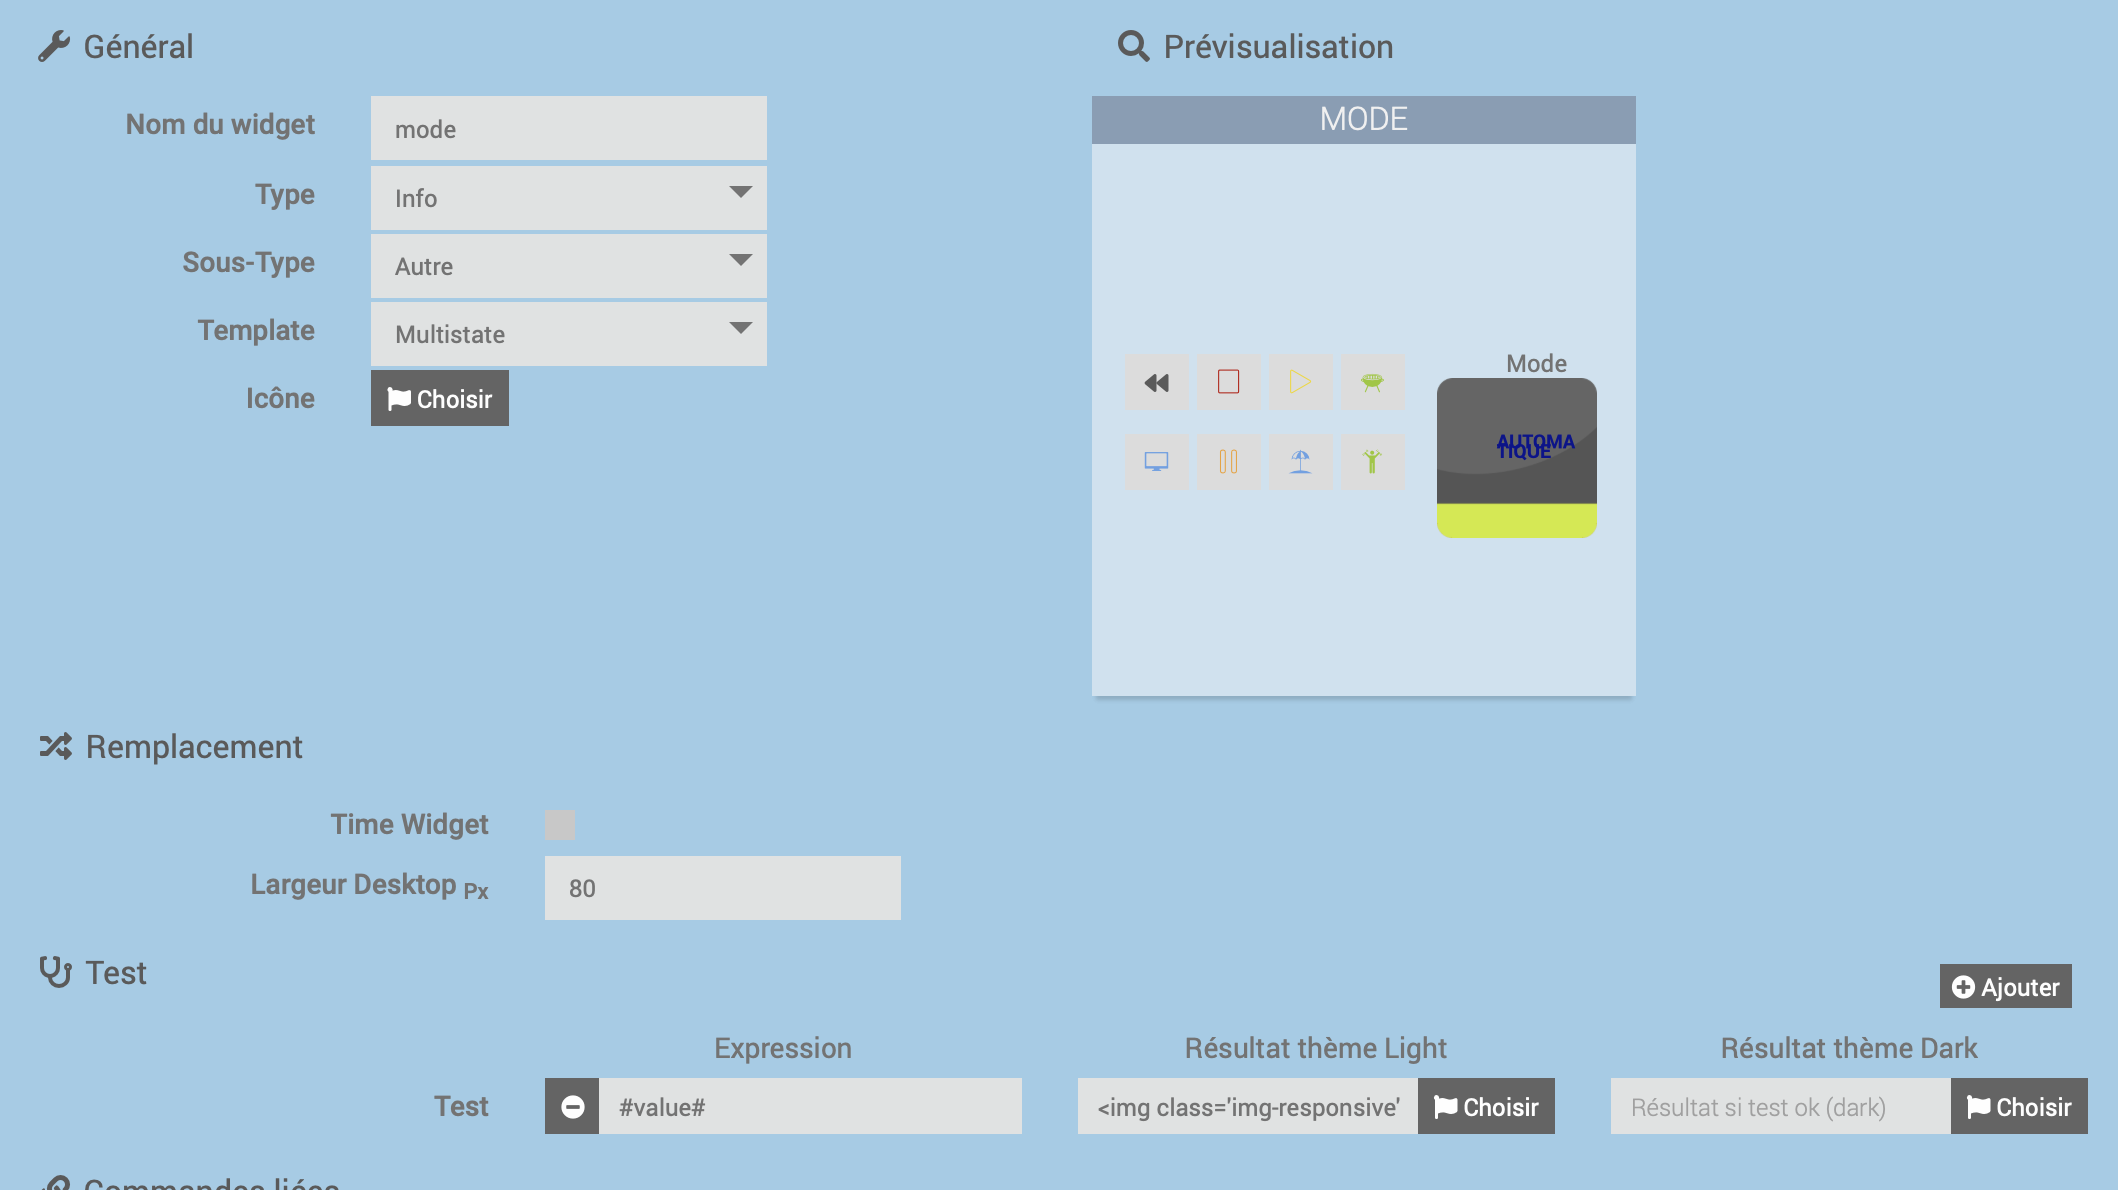Image resolution: width=2118 pixels, height=1190 pixels.
Task: Remove the test row with minus button
Action: [x=572, y=1106]
